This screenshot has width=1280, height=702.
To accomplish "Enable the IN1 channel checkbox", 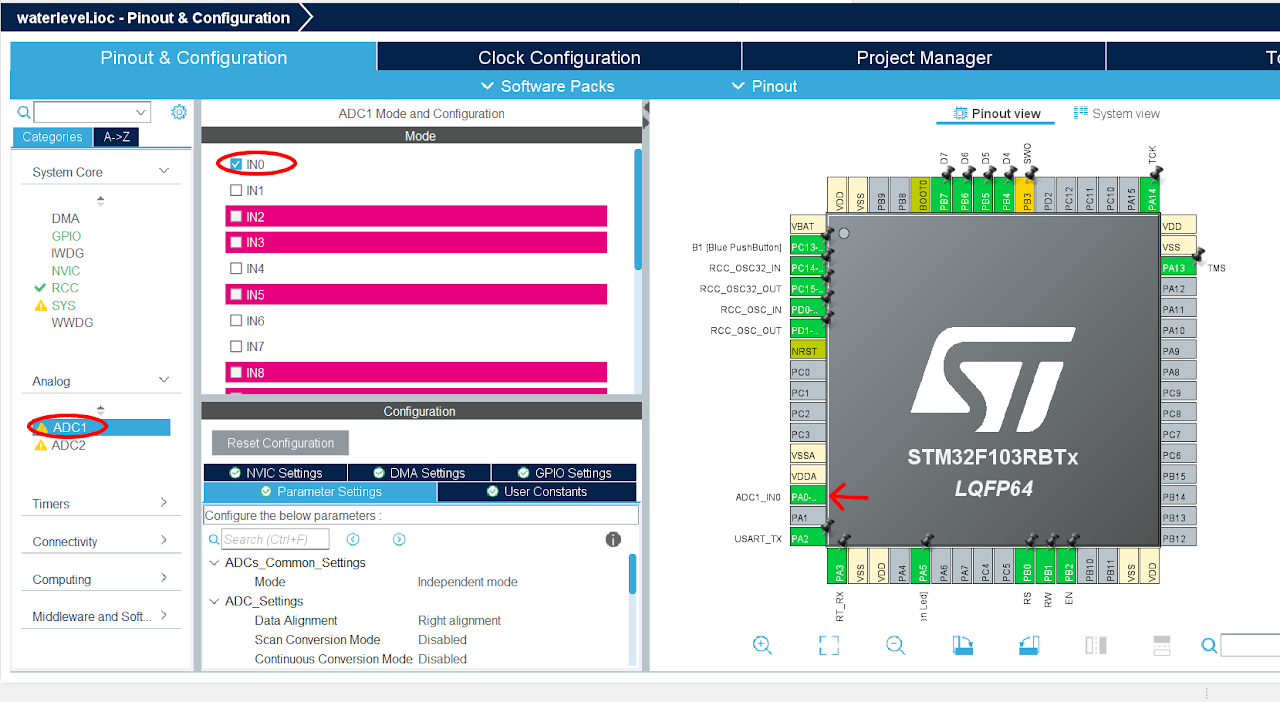I will coord(236,190).
